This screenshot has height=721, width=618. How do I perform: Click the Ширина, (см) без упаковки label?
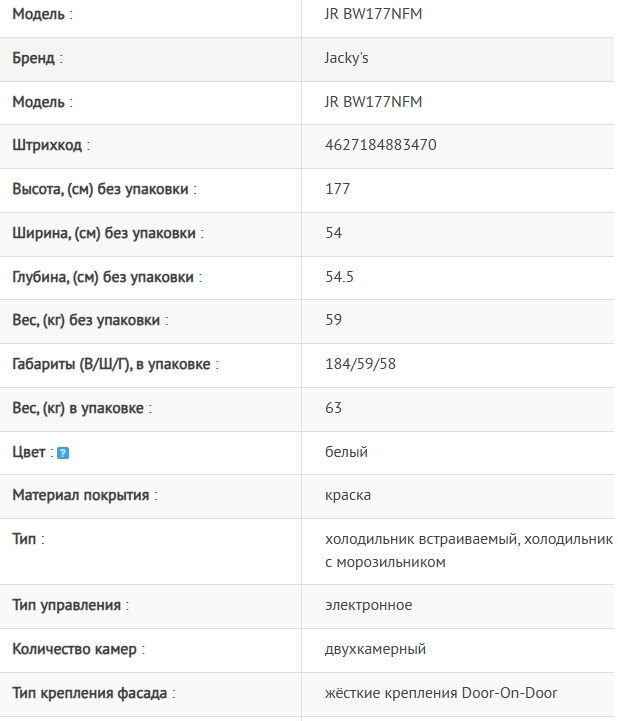pyautogui.click(x=108, y=233)
